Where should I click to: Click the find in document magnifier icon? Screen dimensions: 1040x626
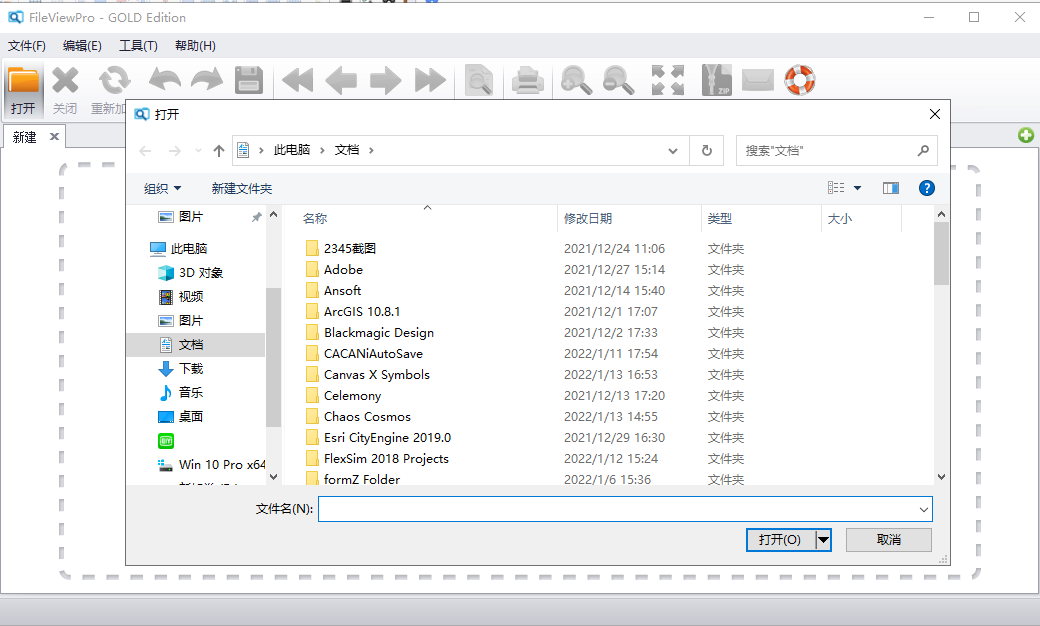pos(479,80)
